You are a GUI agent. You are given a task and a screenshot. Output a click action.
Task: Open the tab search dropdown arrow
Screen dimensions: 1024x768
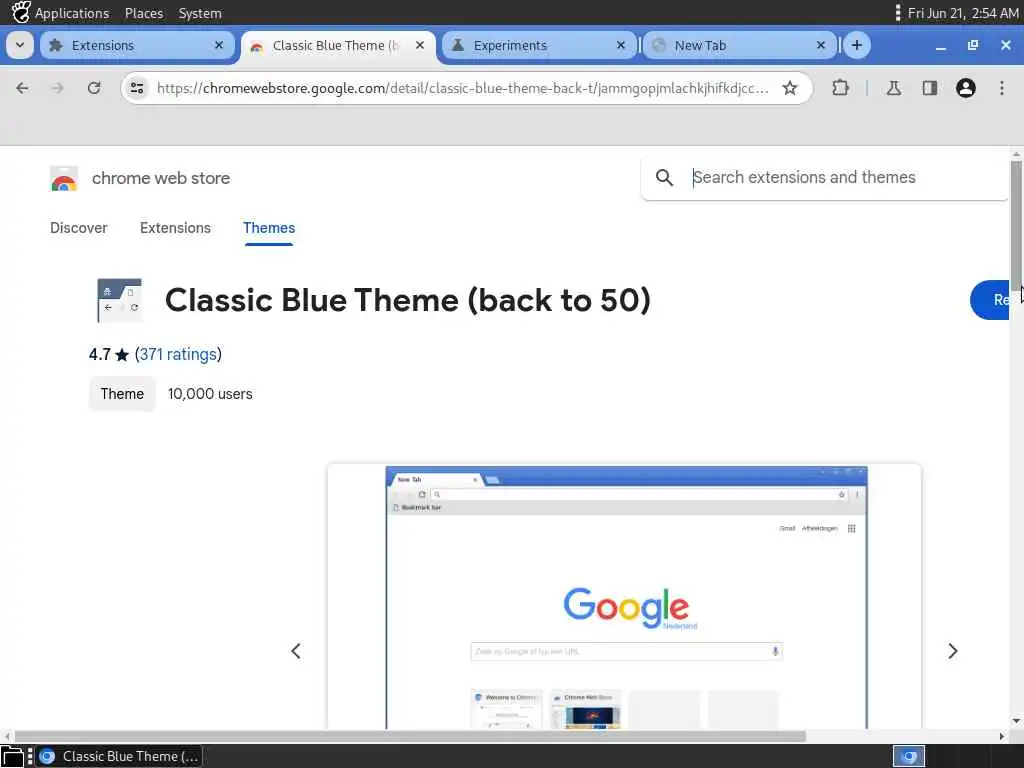(20, 45)
